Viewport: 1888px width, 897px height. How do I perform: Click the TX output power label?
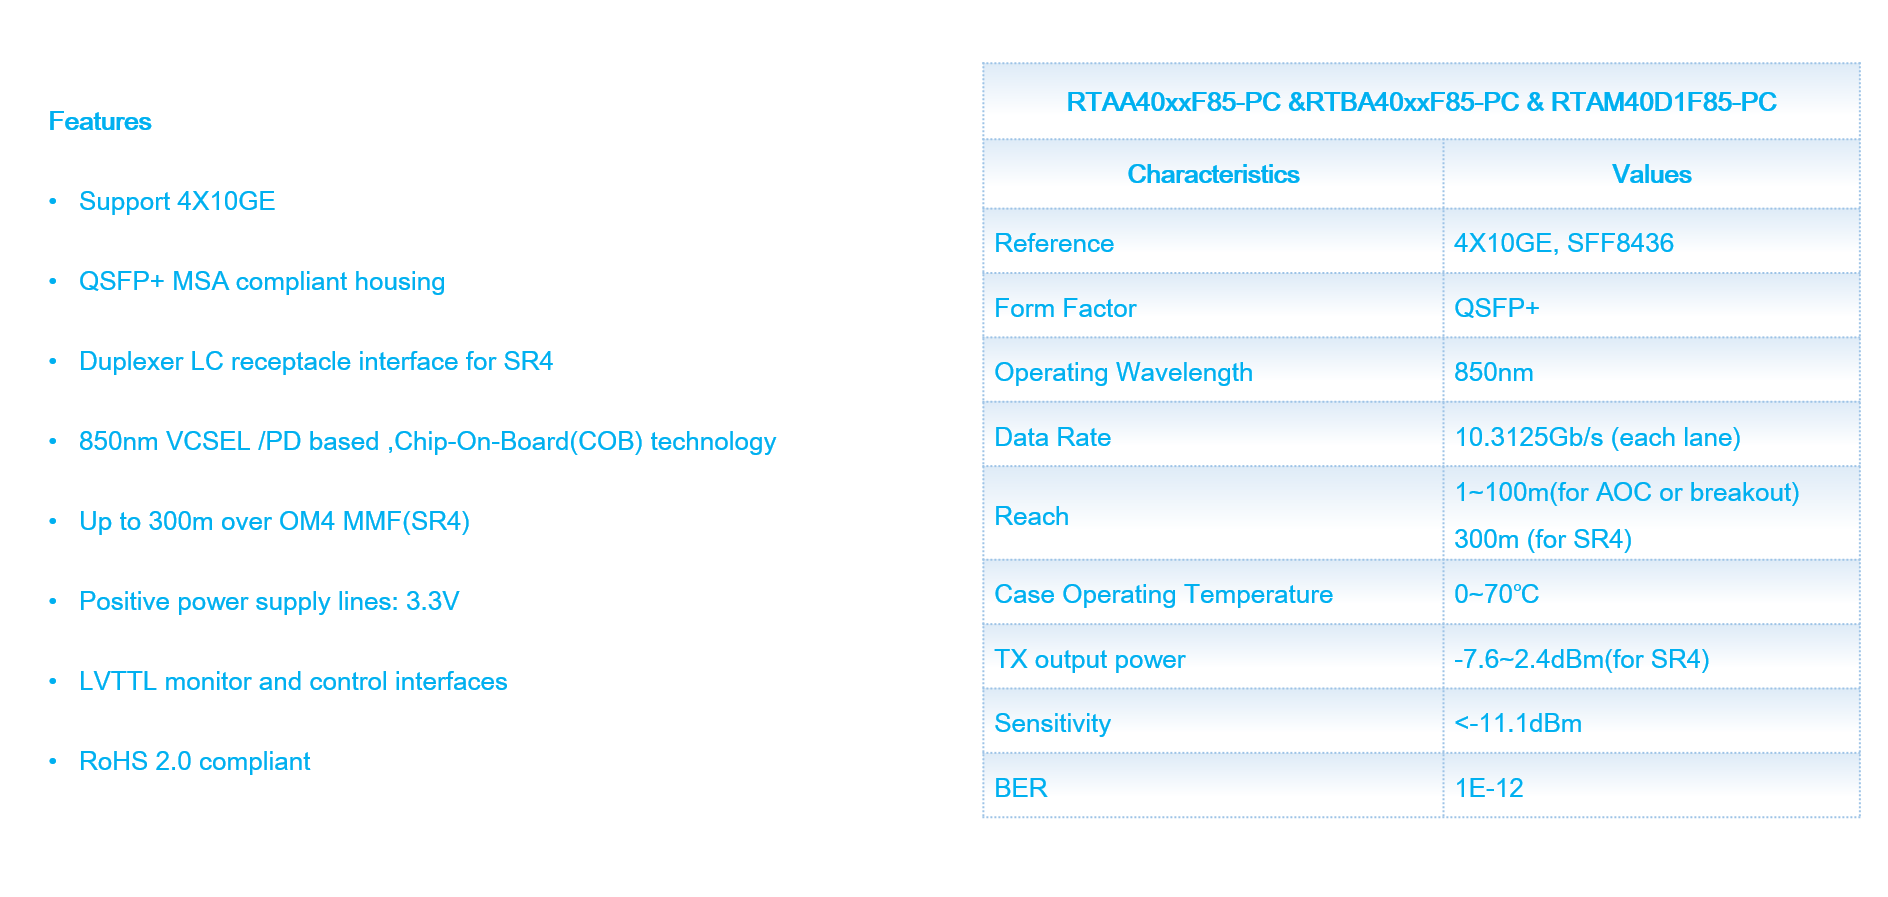[x=1090, y=659]
